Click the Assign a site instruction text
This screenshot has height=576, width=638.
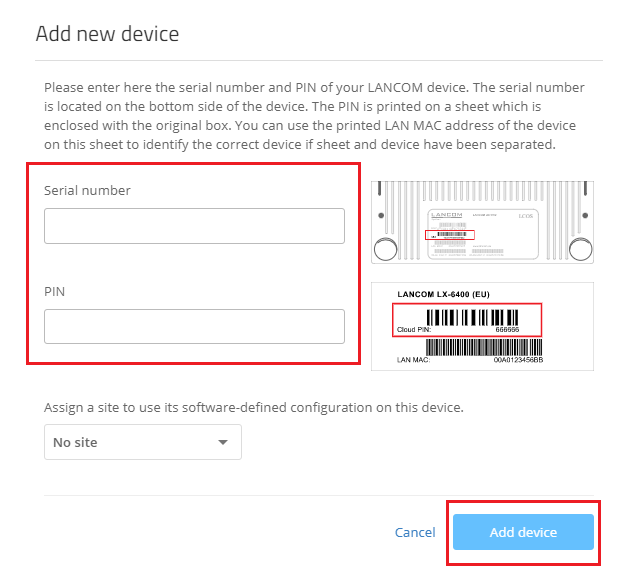tap(253, 408)
